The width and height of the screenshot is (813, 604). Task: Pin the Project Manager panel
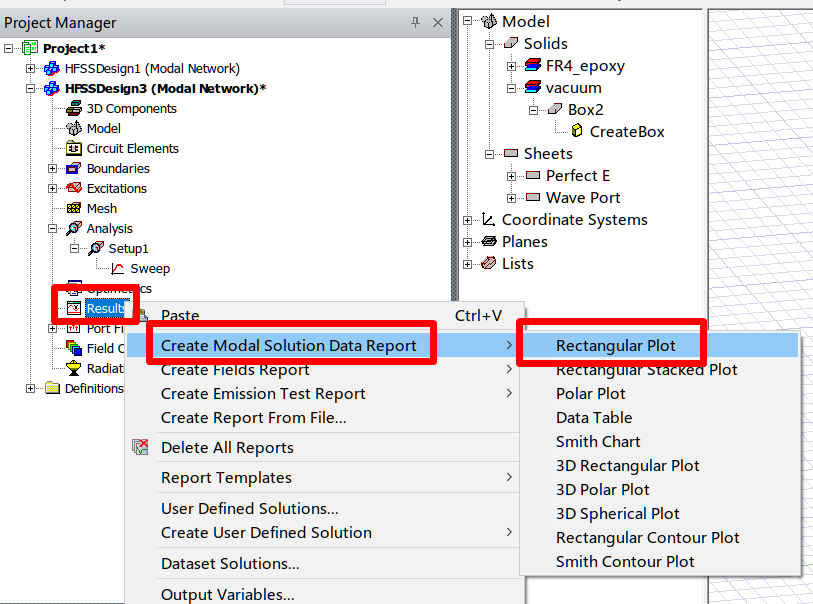(415, 22)
